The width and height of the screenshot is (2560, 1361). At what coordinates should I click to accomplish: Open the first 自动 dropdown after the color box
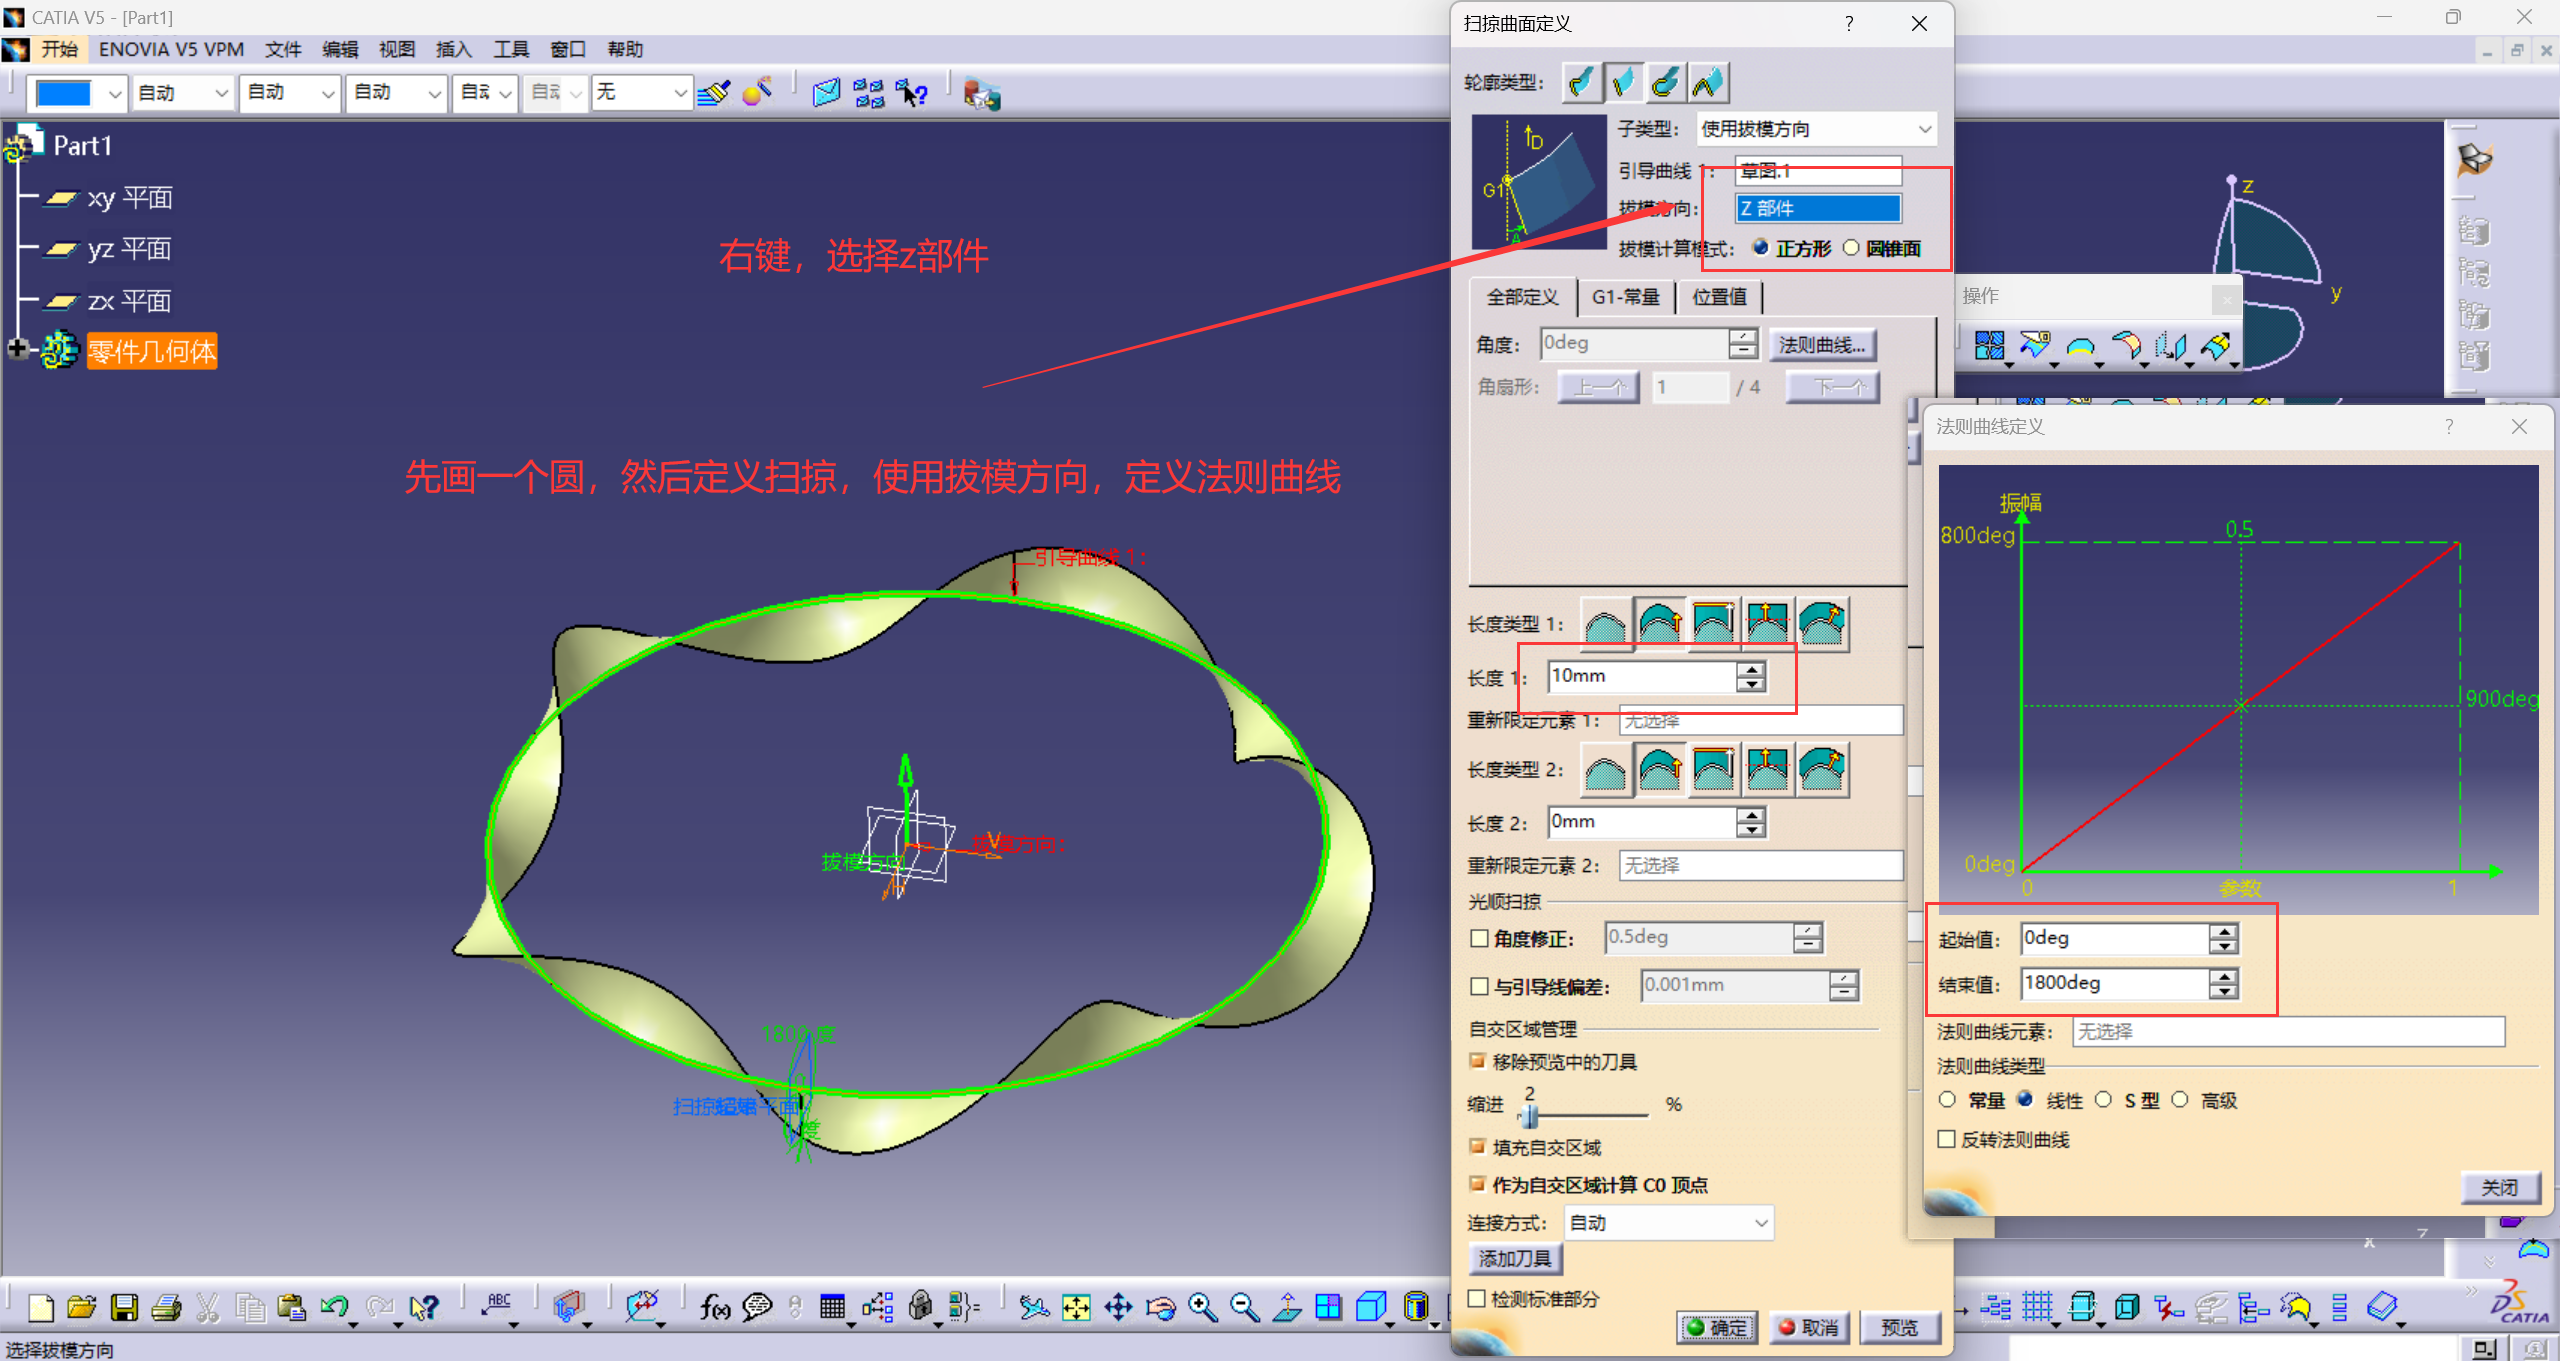coord(183,93)
